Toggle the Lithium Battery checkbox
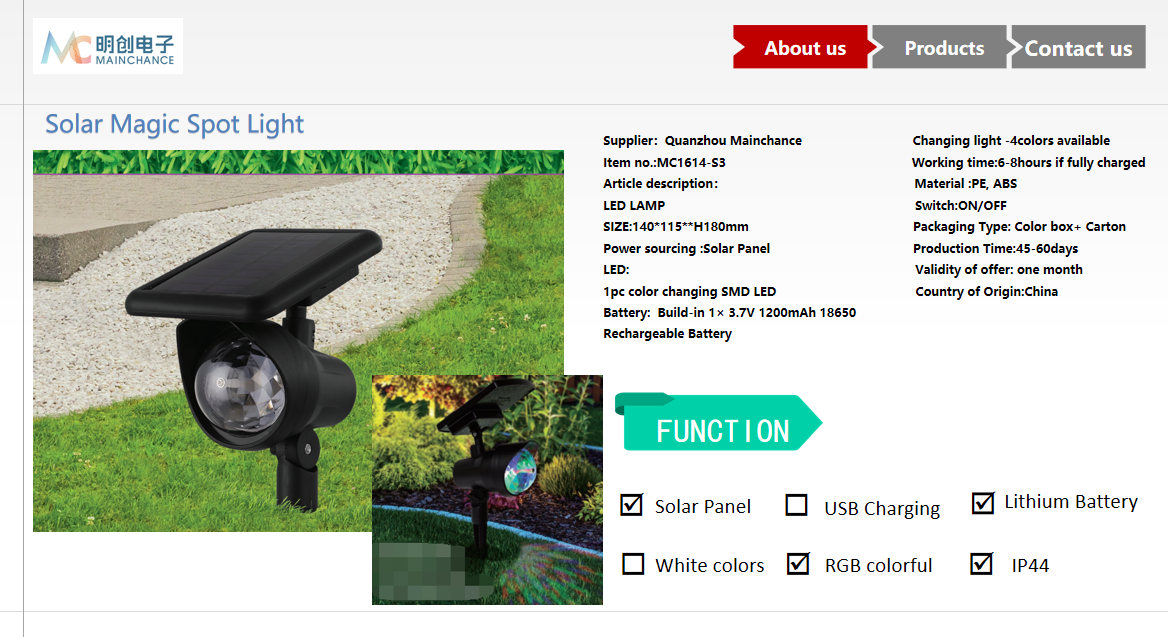Viewport: 1168px width, 637px height. point(983,503)
